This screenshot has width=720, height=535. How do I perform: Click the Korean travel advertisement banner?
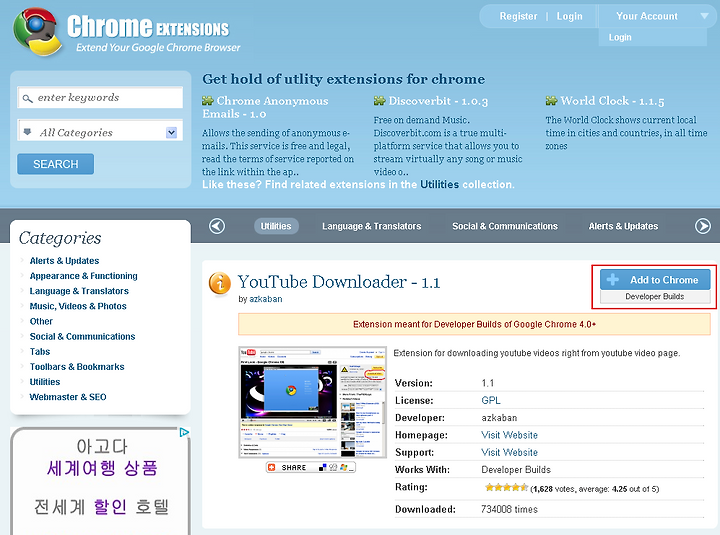click(100, 481)
